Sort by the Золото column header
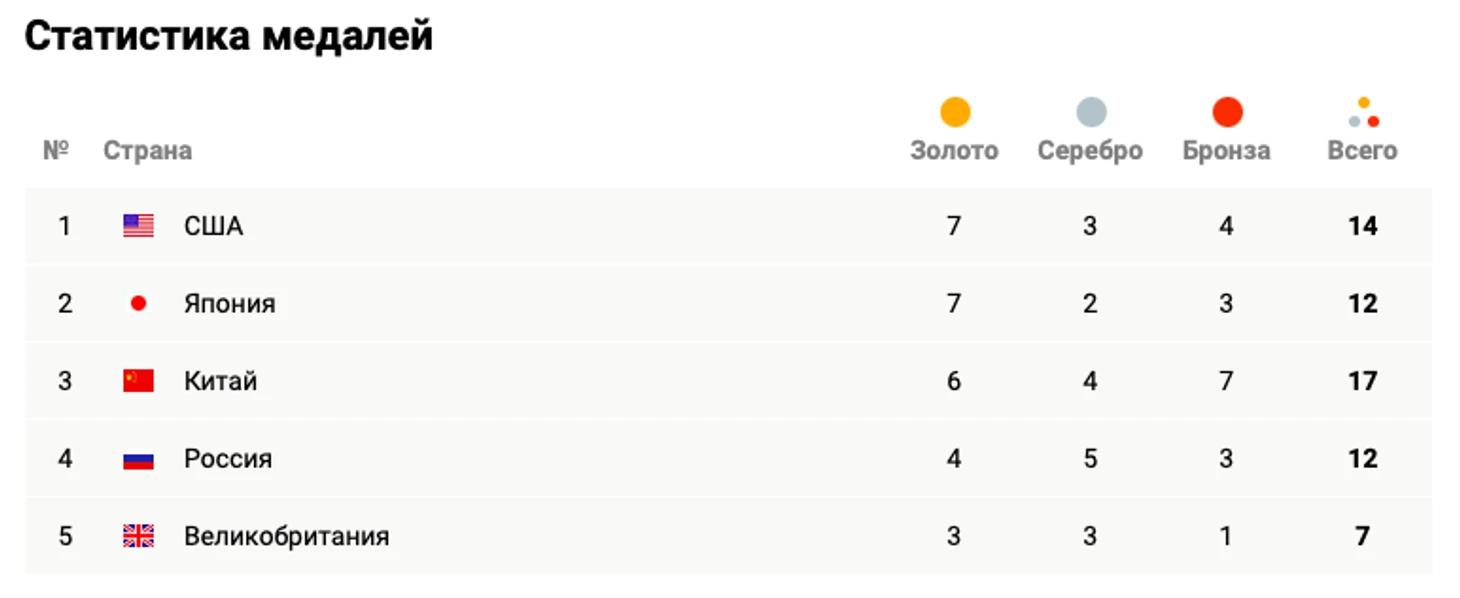 click(954, 151)
